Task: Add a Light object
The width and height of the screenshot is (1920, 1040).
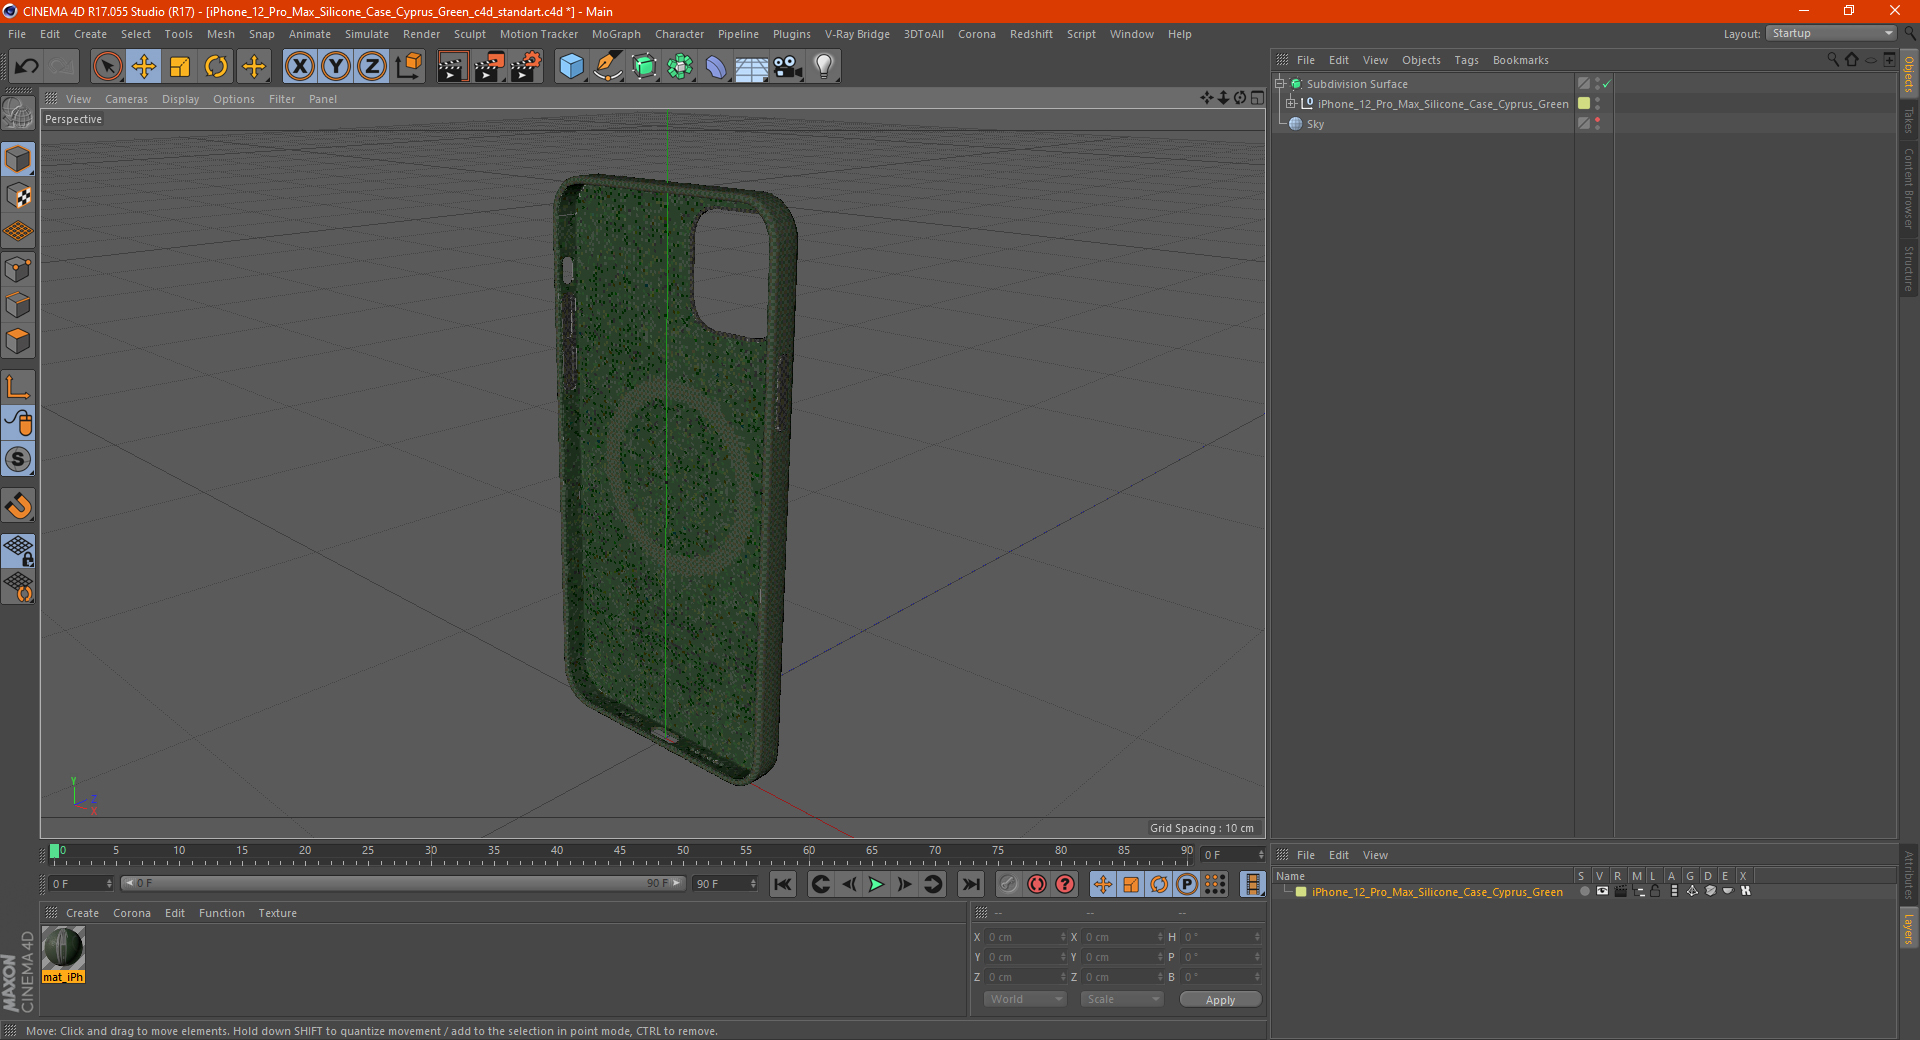Action: (x=824, y=67)
